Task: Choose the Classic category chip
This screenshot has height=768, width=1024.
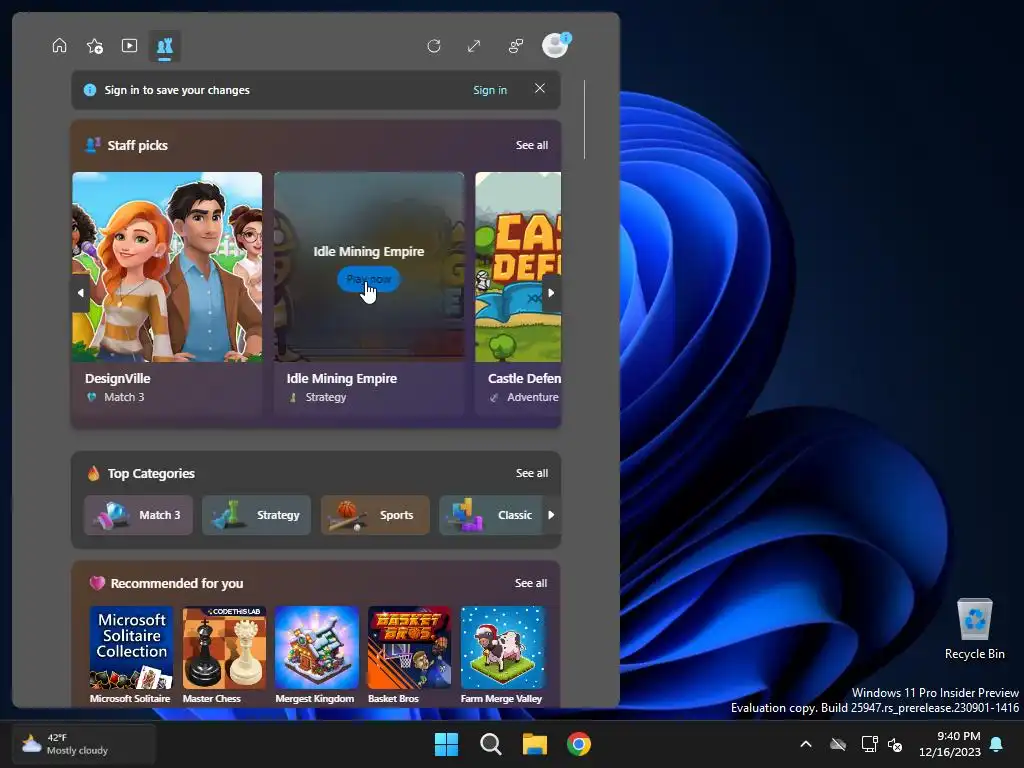Action: click(491, 515)
